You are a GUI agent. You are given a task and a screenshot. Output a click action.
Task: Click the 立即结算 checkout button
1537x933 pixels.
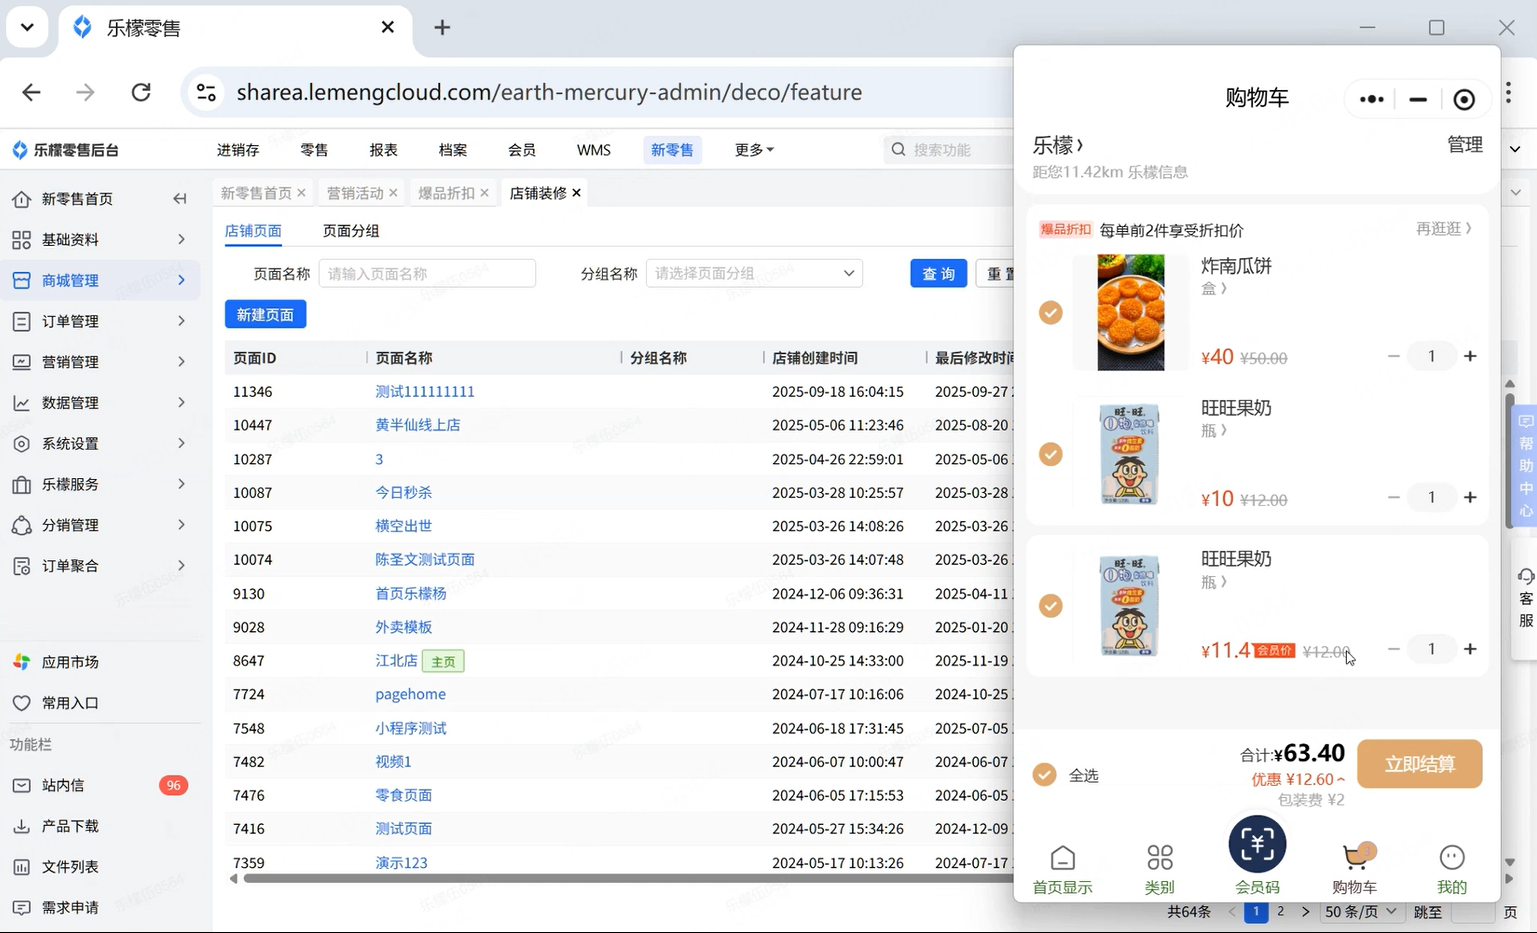(1419, 764)
